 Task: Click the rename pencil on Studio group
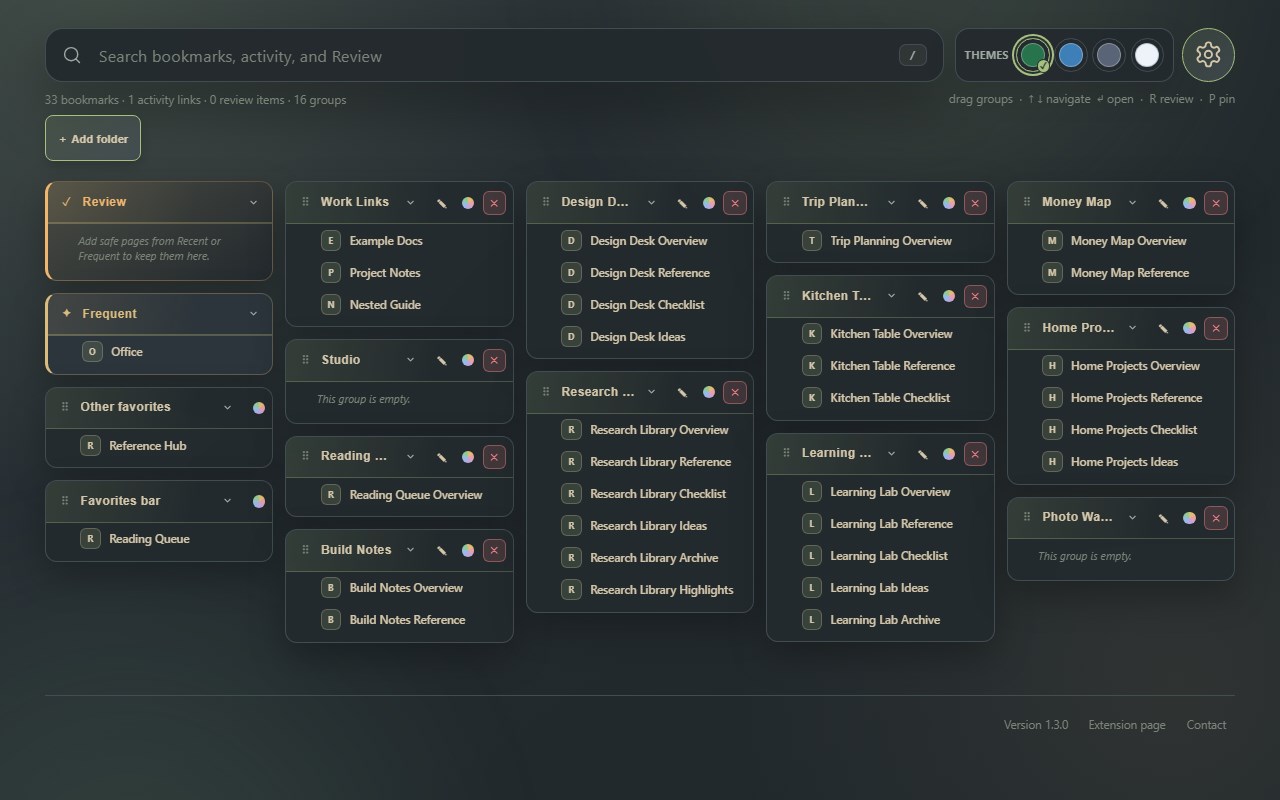(x=441, y=360)
